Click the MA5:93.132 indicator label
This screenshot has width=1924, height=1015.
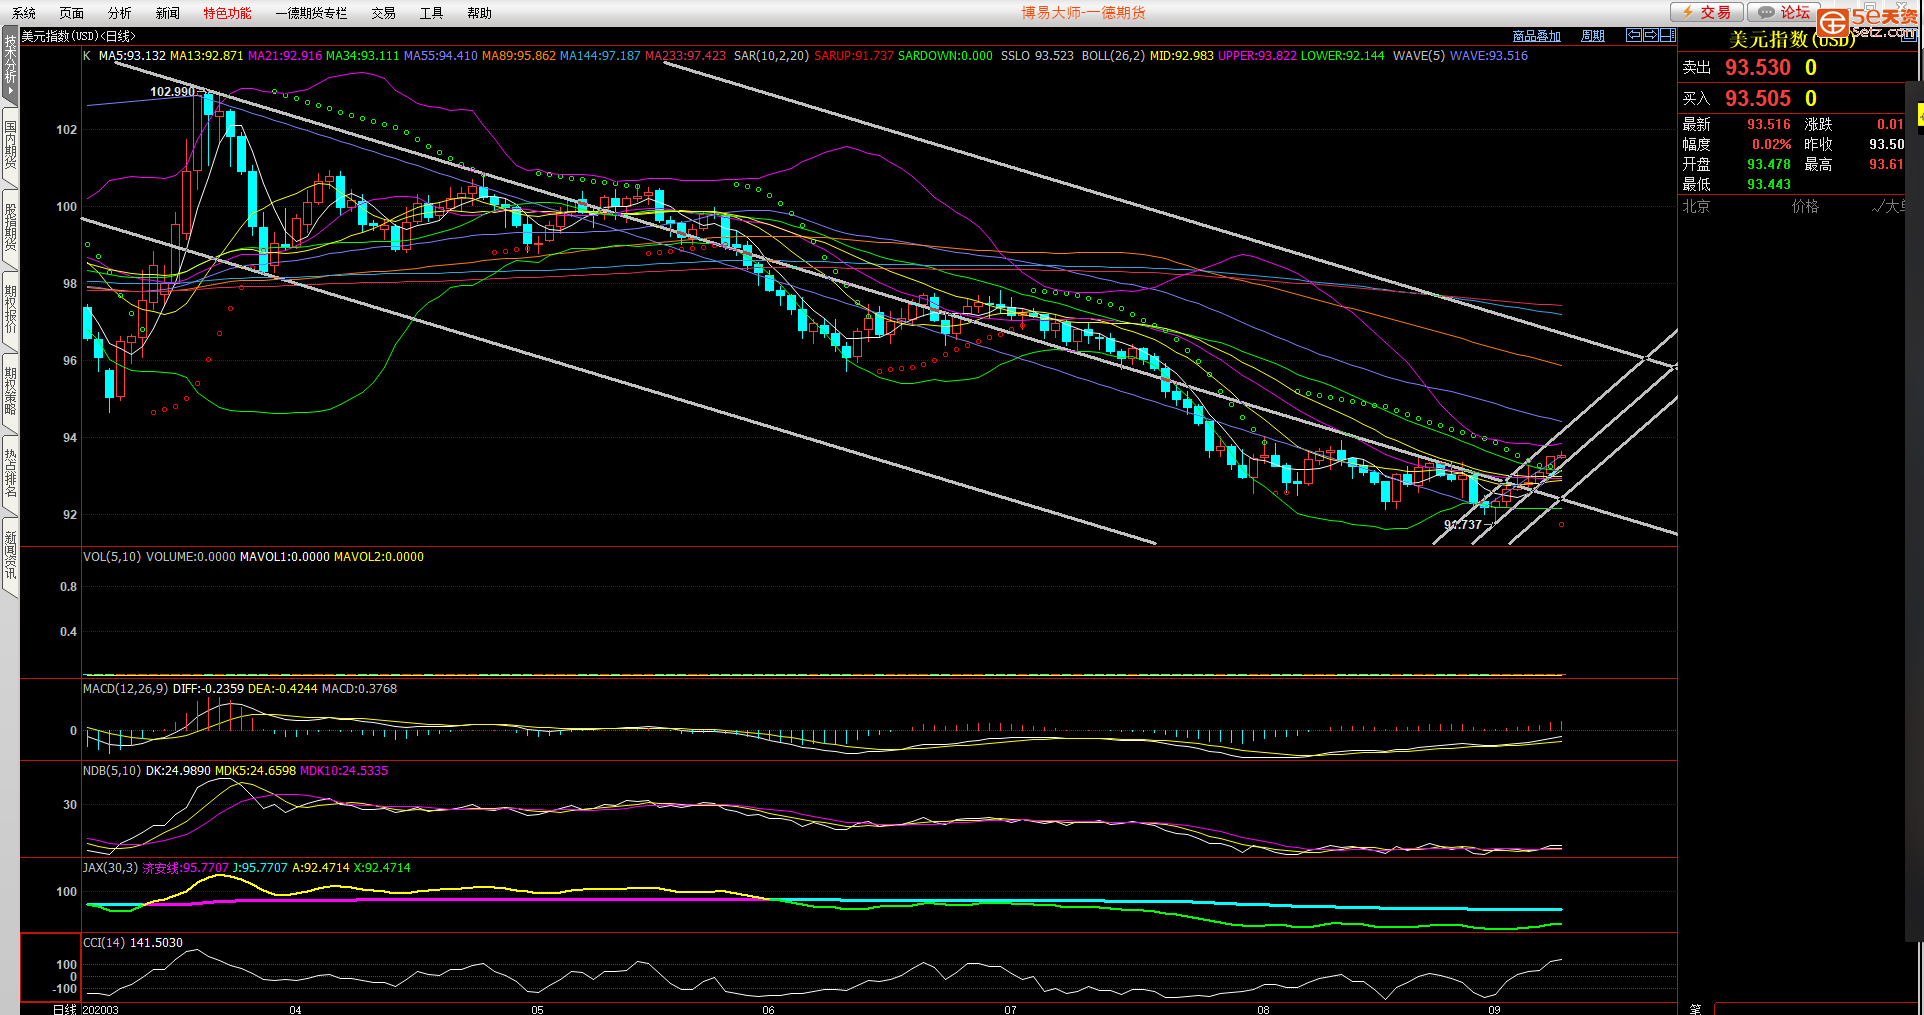[132, 56]
